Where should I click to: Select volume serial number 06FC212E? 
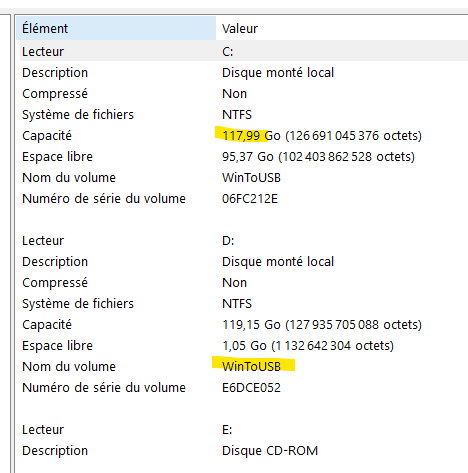pos(250,199)
